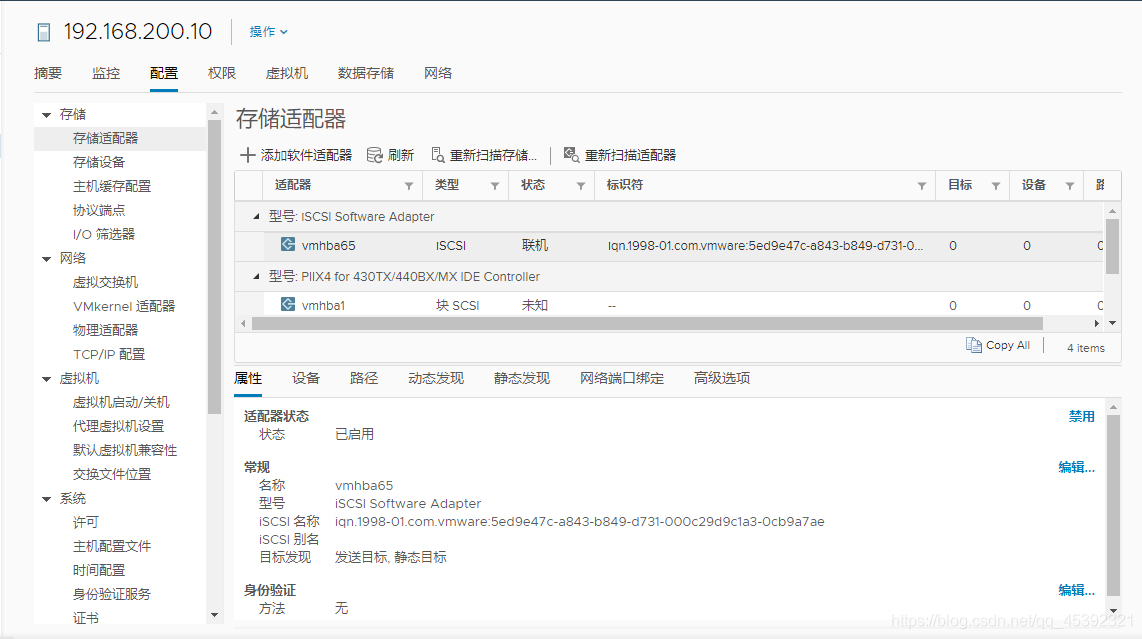Open the 操作 actions dropdown
The height and width of the screenshot is (639, 1142).
tap(268, 31)
